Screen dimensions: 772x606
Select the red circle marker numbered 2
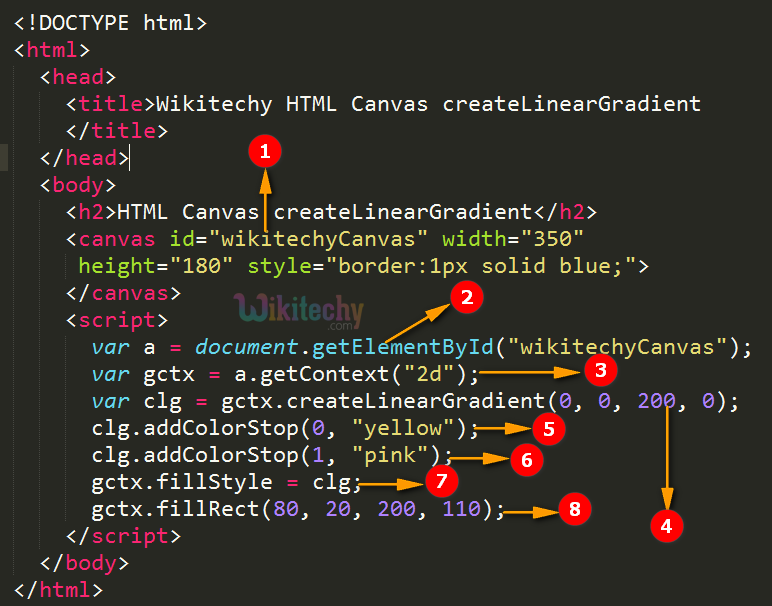(x=466, y=296)
